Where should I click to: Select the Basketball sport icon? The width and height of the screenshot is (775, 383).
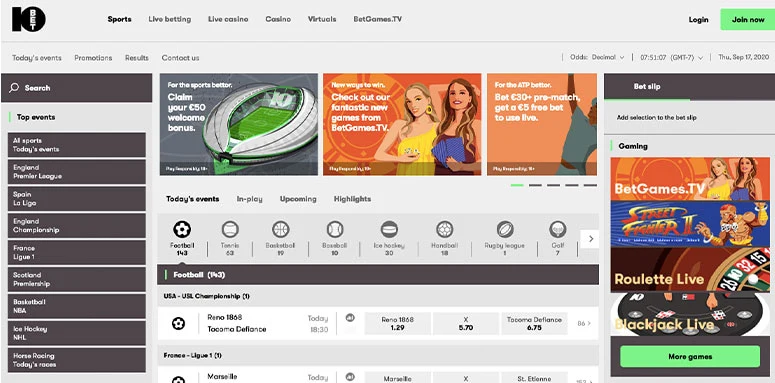[281, 229]
